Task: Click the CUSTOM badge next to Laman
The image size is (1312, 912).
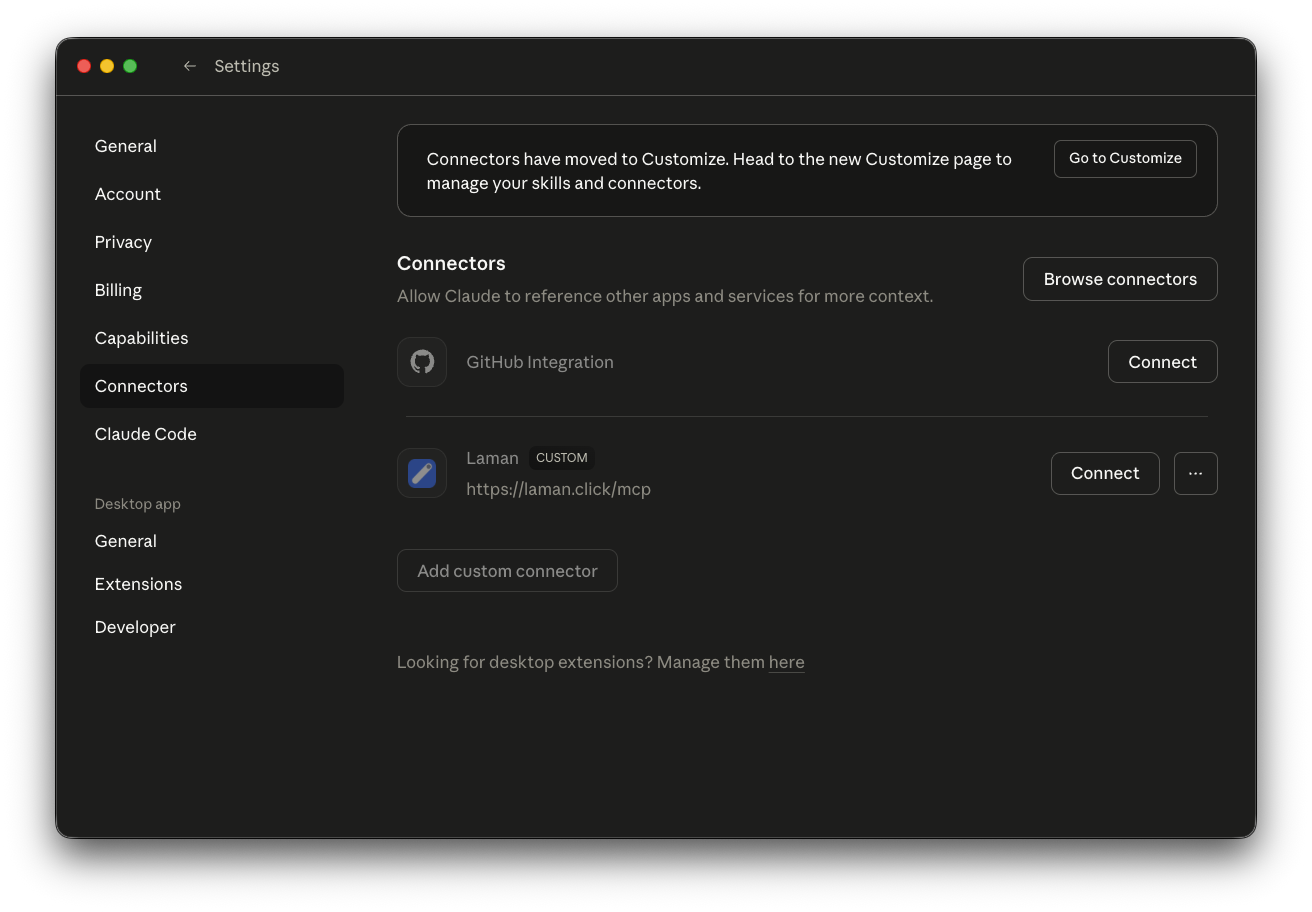Action: pyautogui.click(x=561, y=458)
